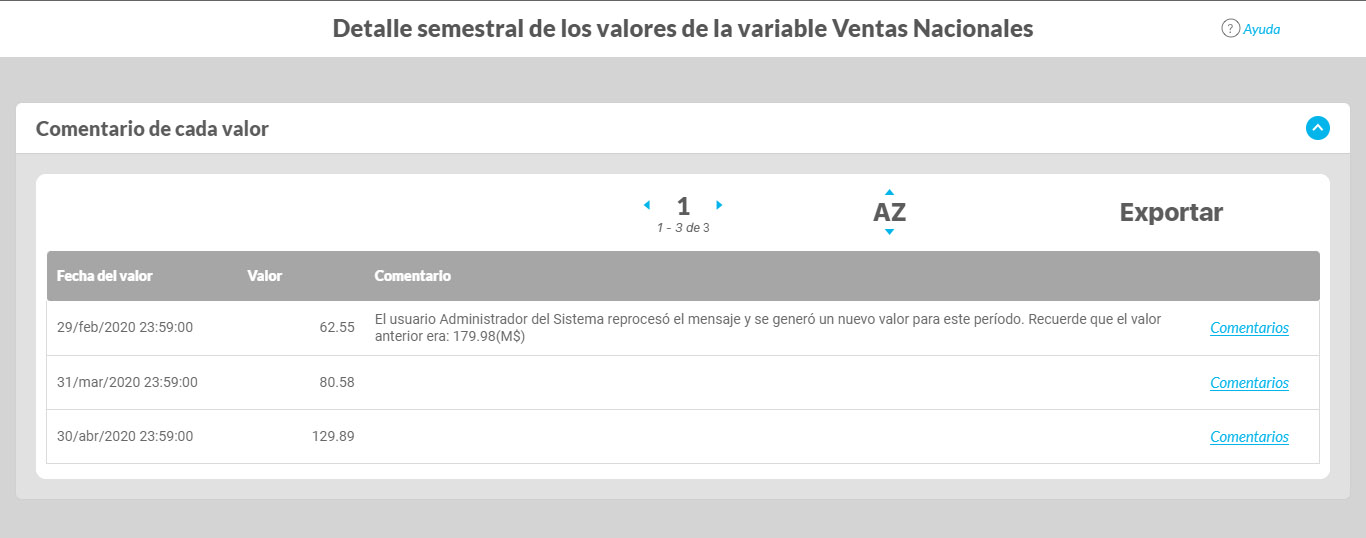Sort by Fecha del valor column header
The image size is (1366, 538).
(x=105, y=276)
